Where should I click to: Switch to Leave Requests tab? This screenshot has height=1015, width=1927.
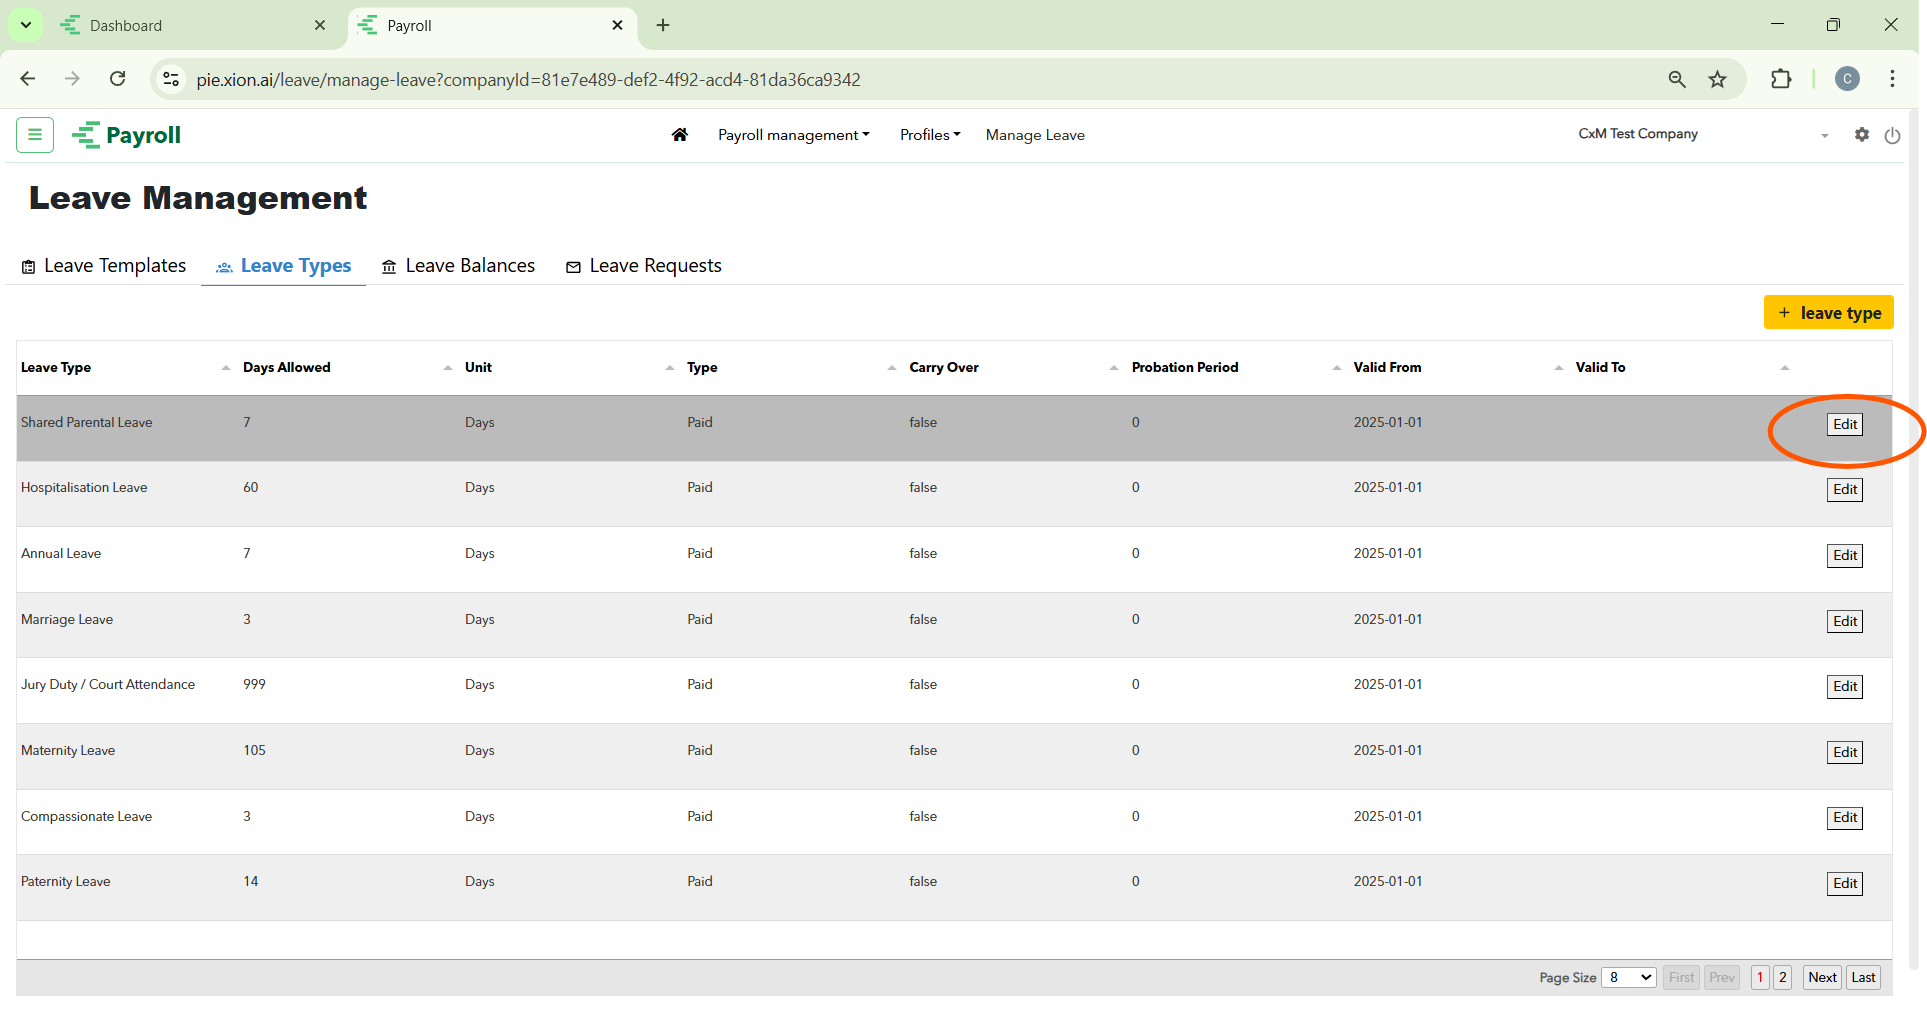click(643, 266)
